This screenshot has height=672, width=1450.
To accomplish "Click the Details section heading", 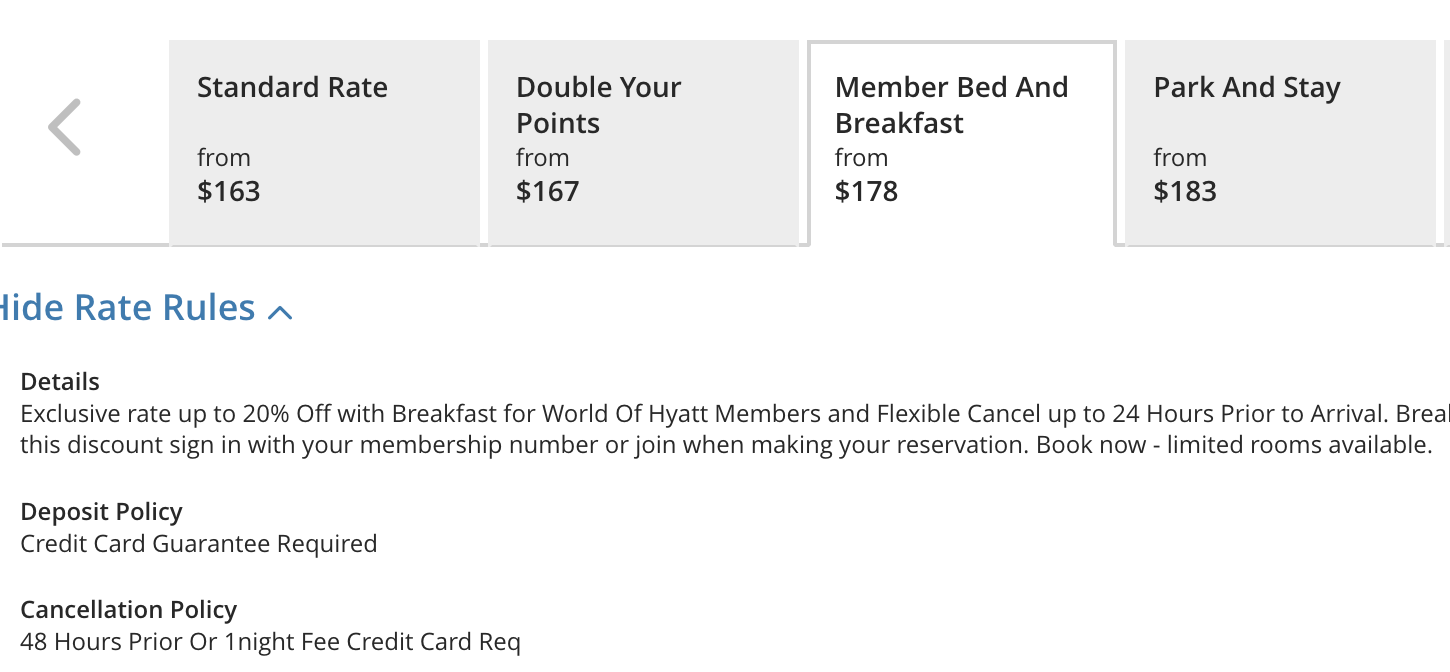I will (60, 381).
